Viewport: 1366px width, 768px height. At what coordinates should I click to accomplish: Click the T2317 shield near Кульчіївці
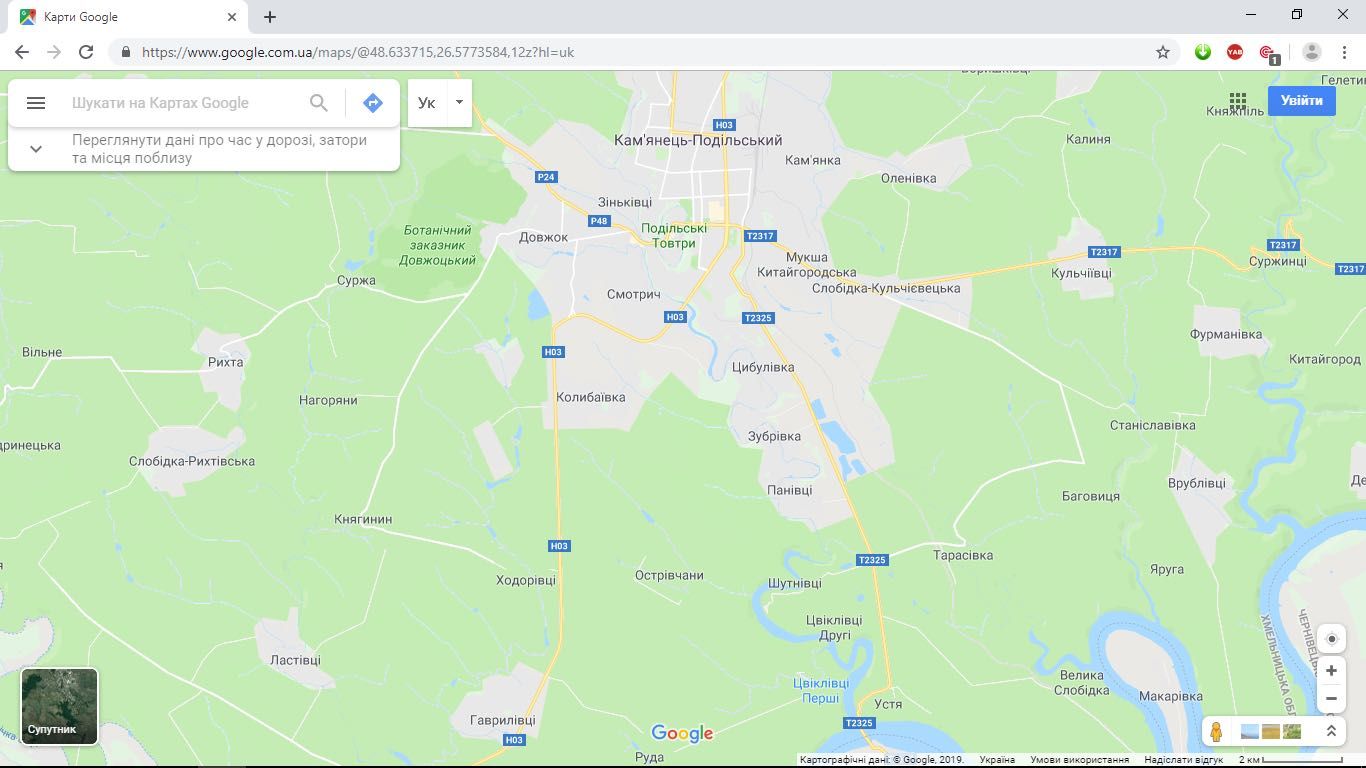coord(1104,252)
